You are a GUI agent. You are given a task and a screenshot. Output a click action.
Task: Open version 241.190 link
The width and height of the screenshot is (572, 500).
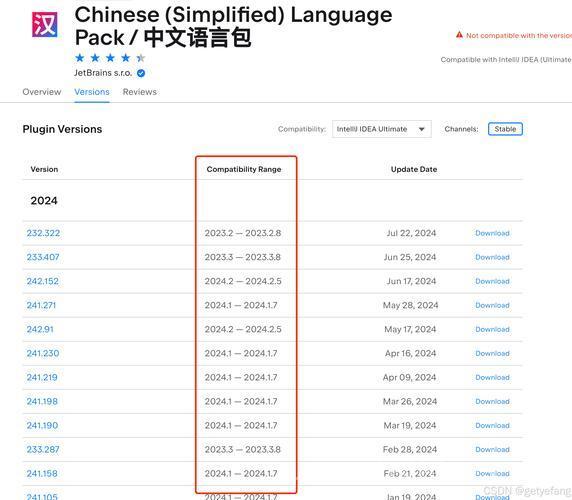(x=42, y=426)
